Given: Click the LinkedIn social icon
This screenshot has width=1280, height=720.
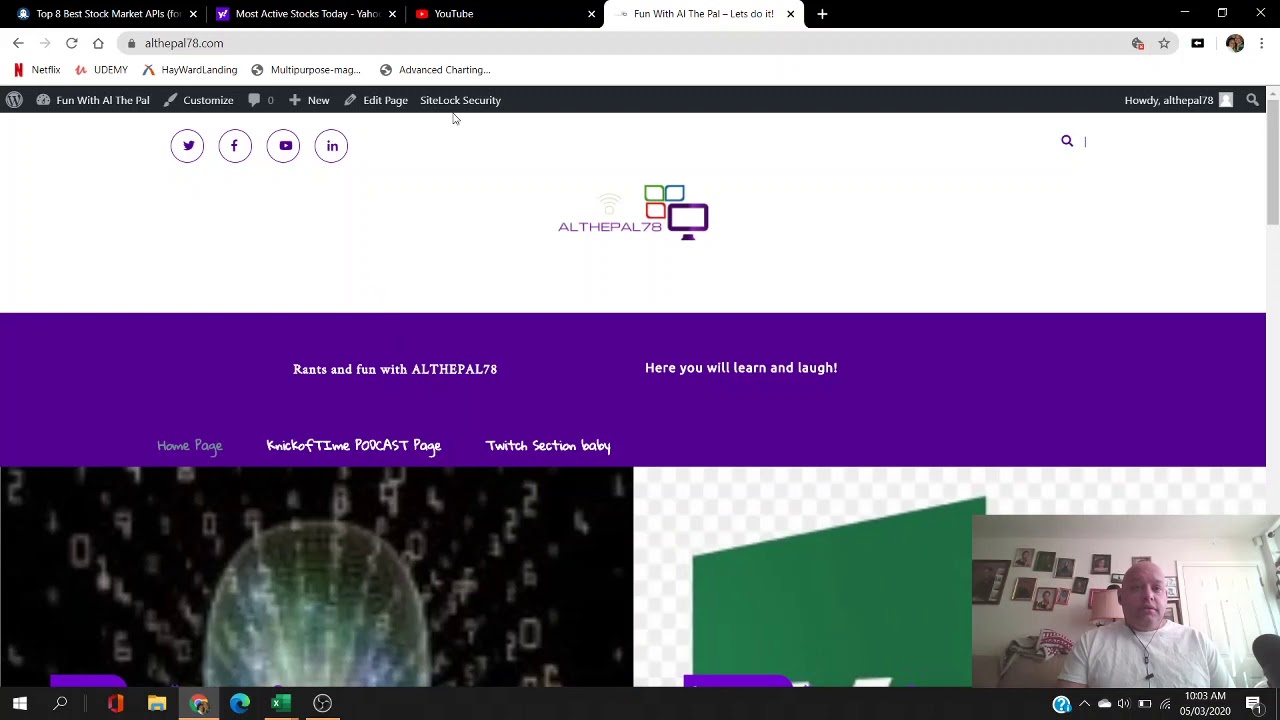Looking at the screenshot, I should pyautogui.click(x=331, y=145).
